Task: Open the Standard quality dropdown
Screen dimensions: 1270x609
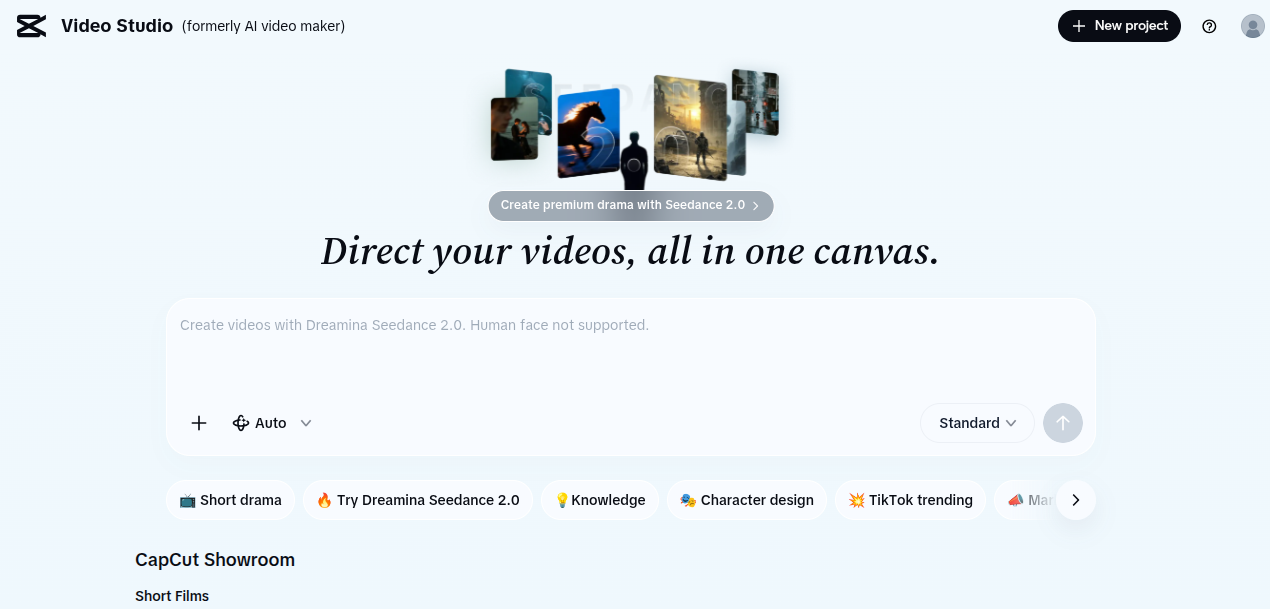Action: coord(977,423)
